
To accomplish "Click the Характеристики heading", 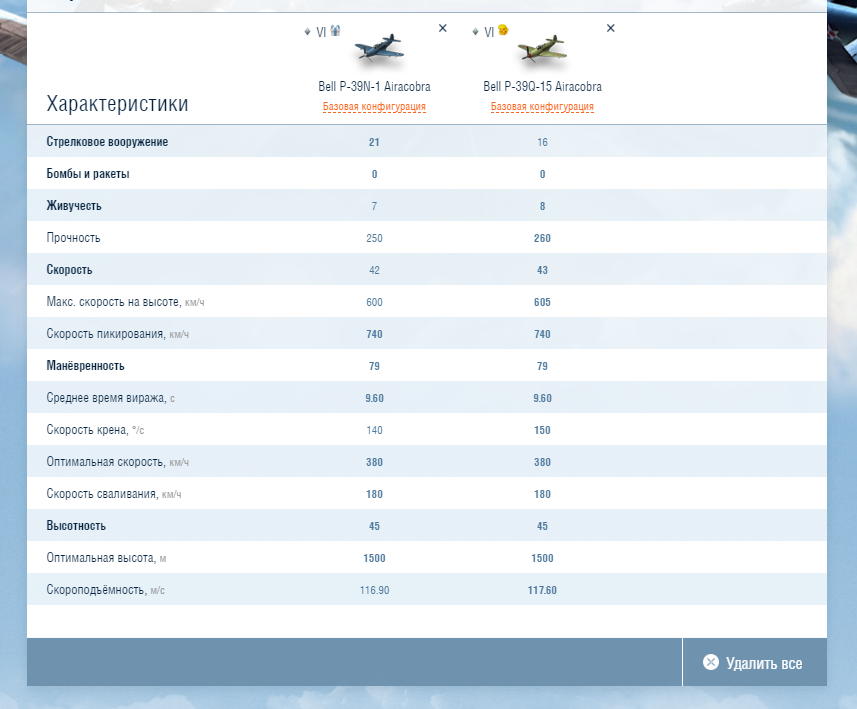I will pyautogui.click(x=117, y=103).
